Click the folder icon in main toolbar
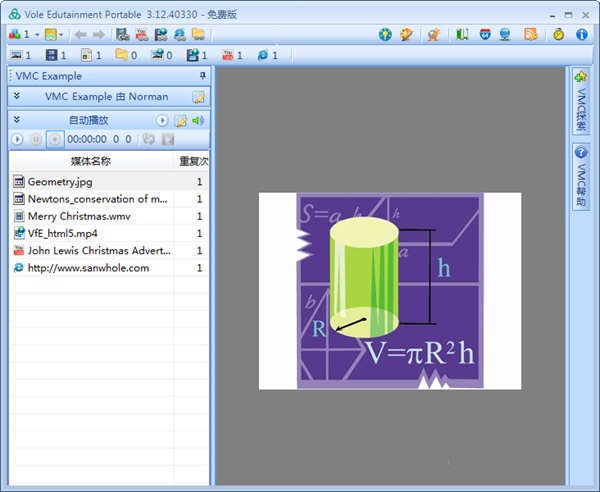This screenshot has width=600, height=492. click(x=198, y=34)
